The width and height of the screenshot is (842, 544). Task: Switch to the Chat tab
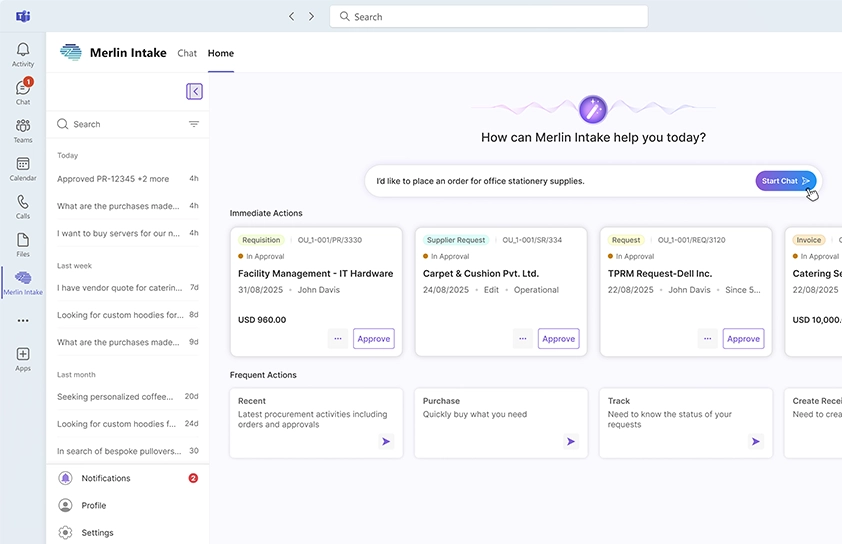tap(187, 53)
